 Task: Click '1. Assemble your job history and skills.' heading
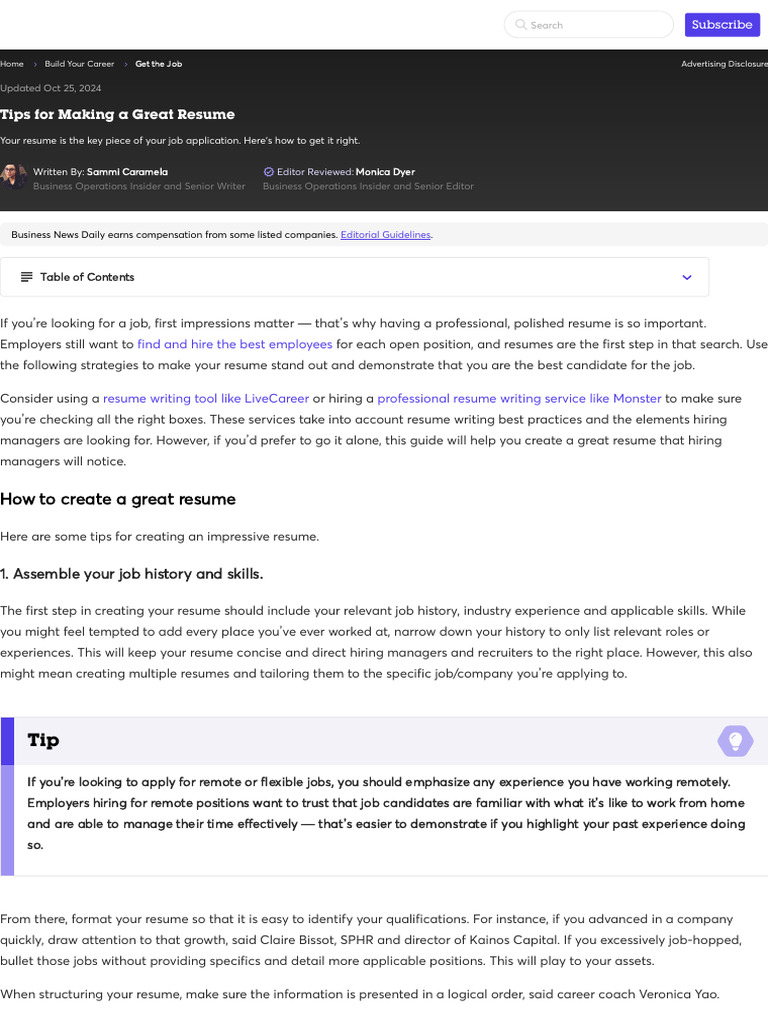131,574
